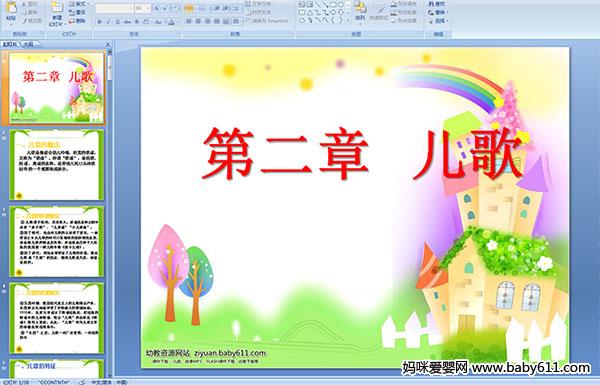
Task: Switch to the Outline tab in left pane
Action: (28, 44)
